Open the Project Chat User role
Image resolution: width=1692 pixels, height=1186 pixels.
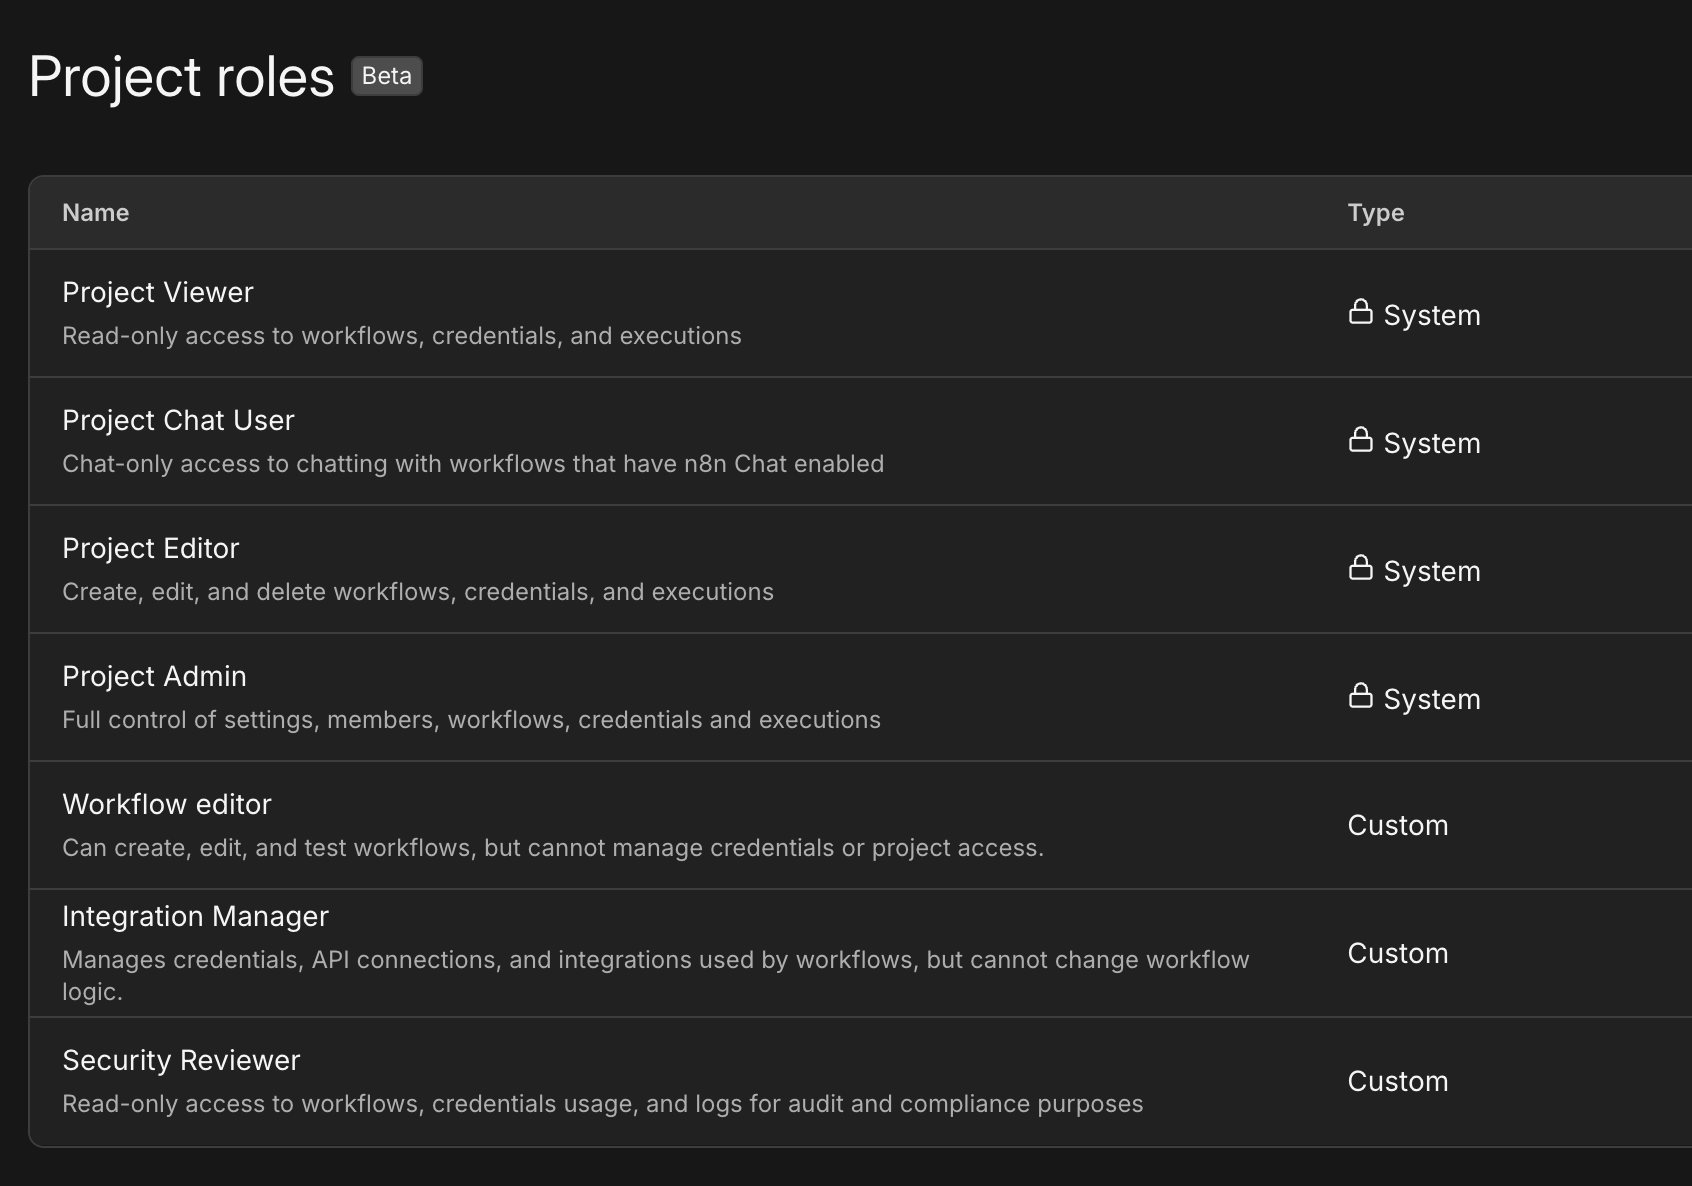point(178,420)
